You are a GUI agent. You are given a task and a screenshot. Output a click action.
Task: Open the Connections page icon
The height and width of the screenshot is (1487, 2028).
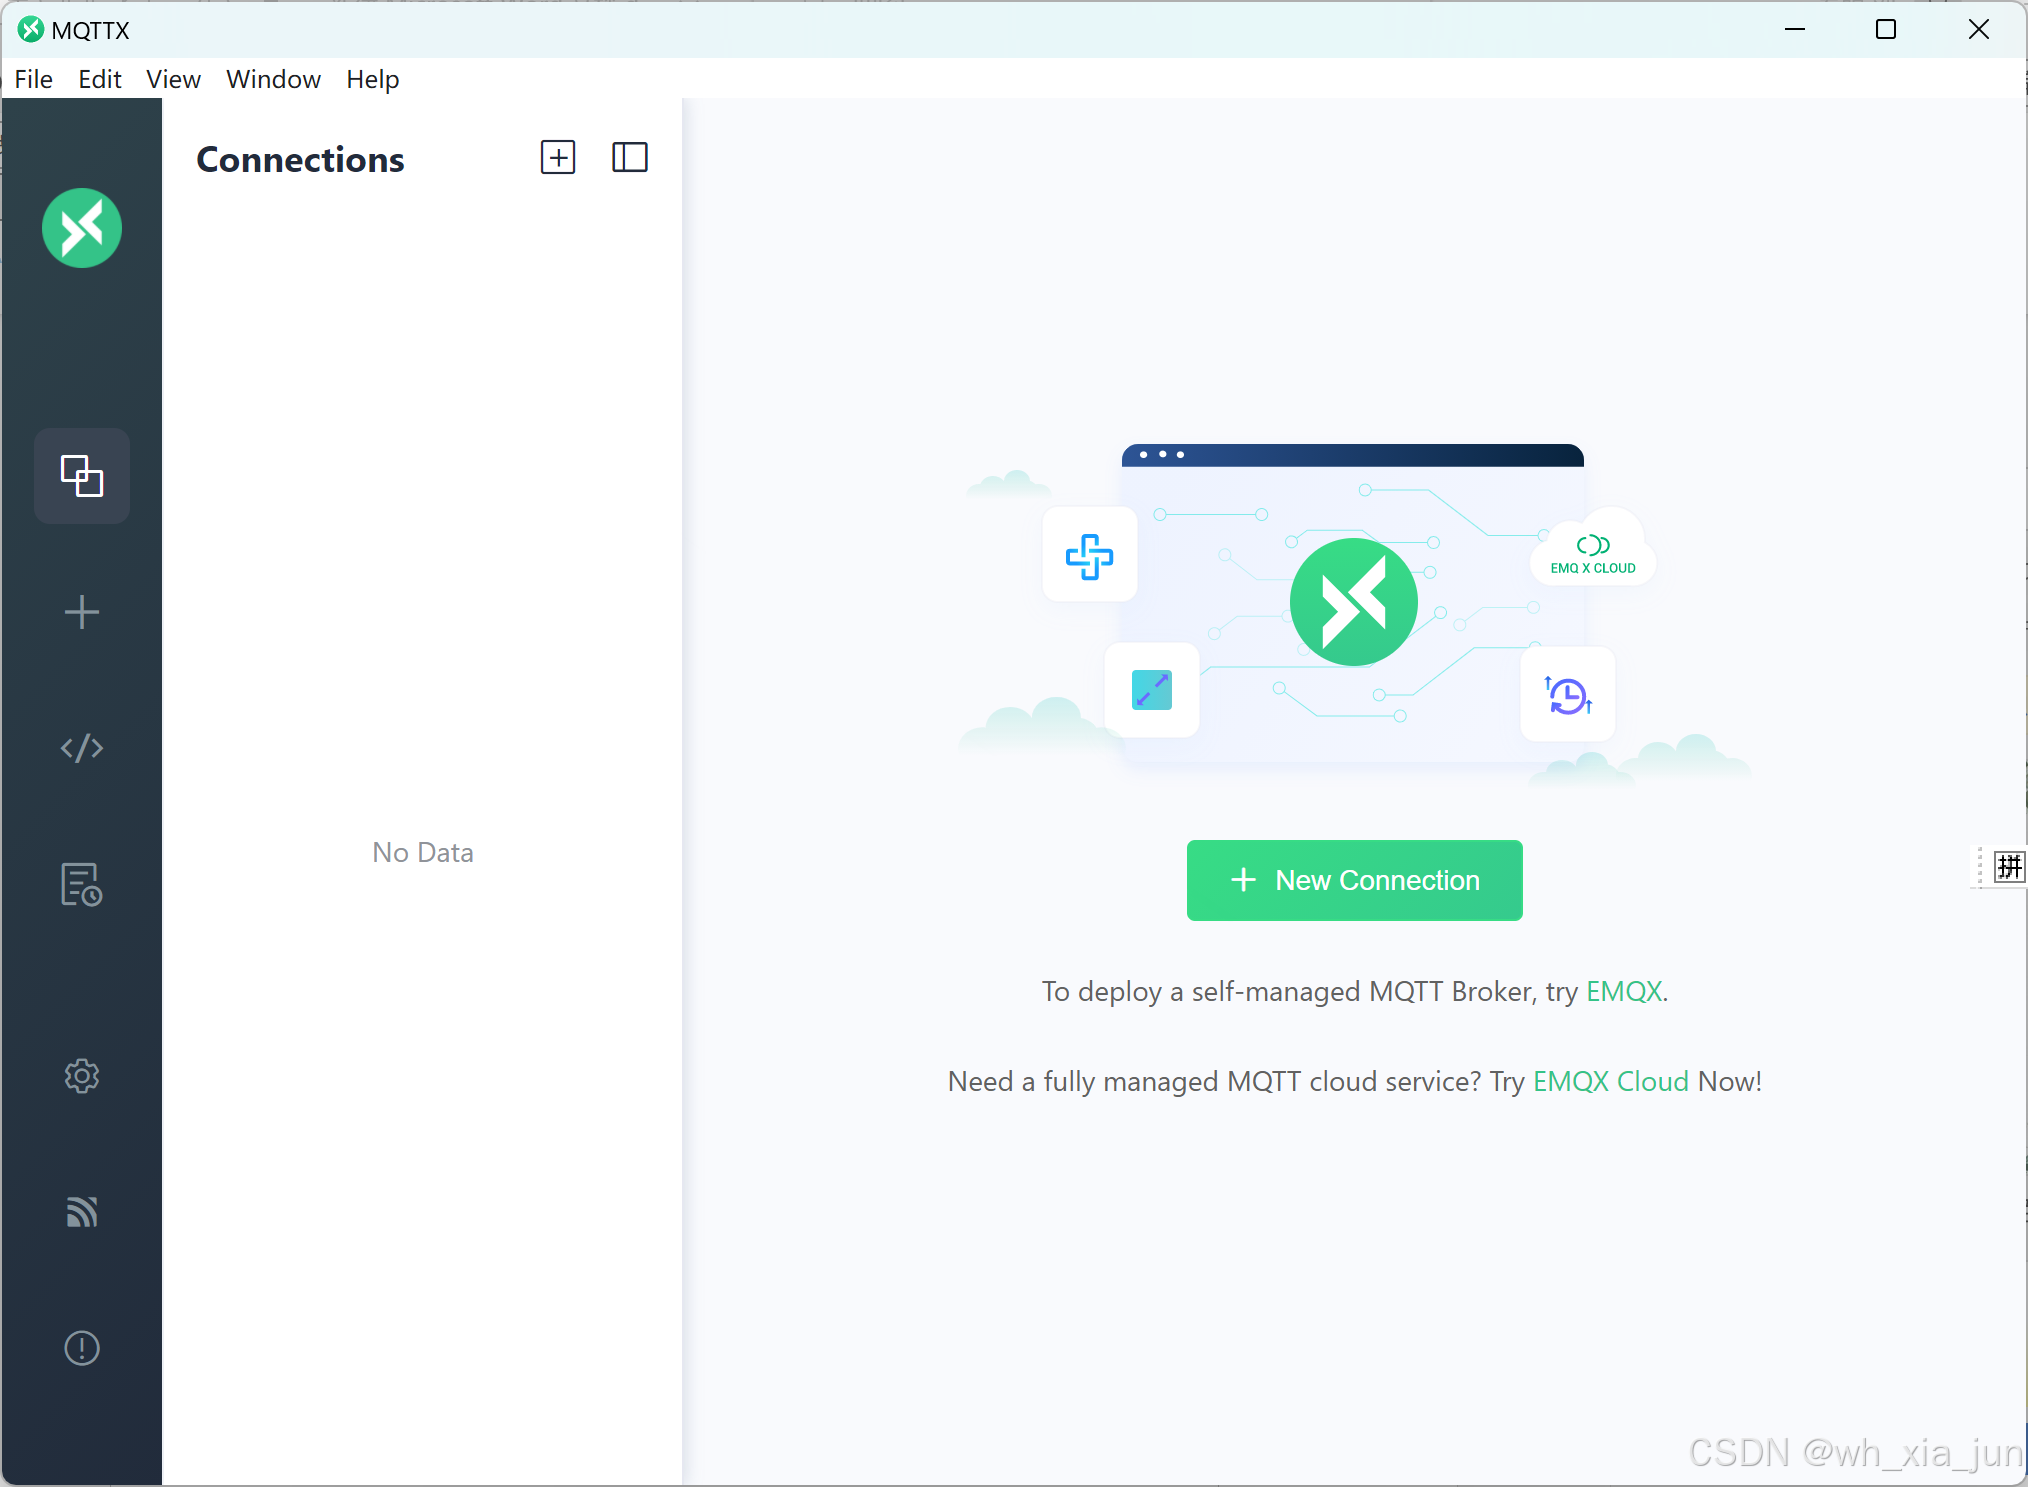82,476
